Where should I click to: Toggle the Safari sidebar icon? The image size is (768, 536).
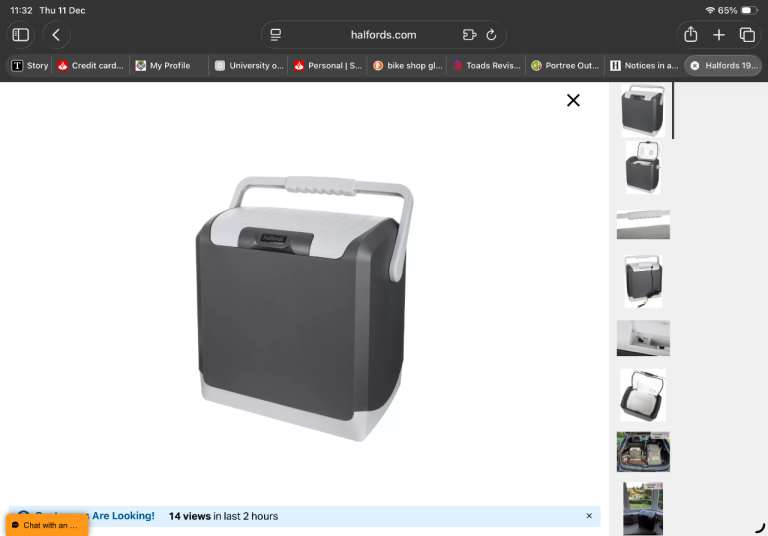pyautogui.click(x=21, y=35)
